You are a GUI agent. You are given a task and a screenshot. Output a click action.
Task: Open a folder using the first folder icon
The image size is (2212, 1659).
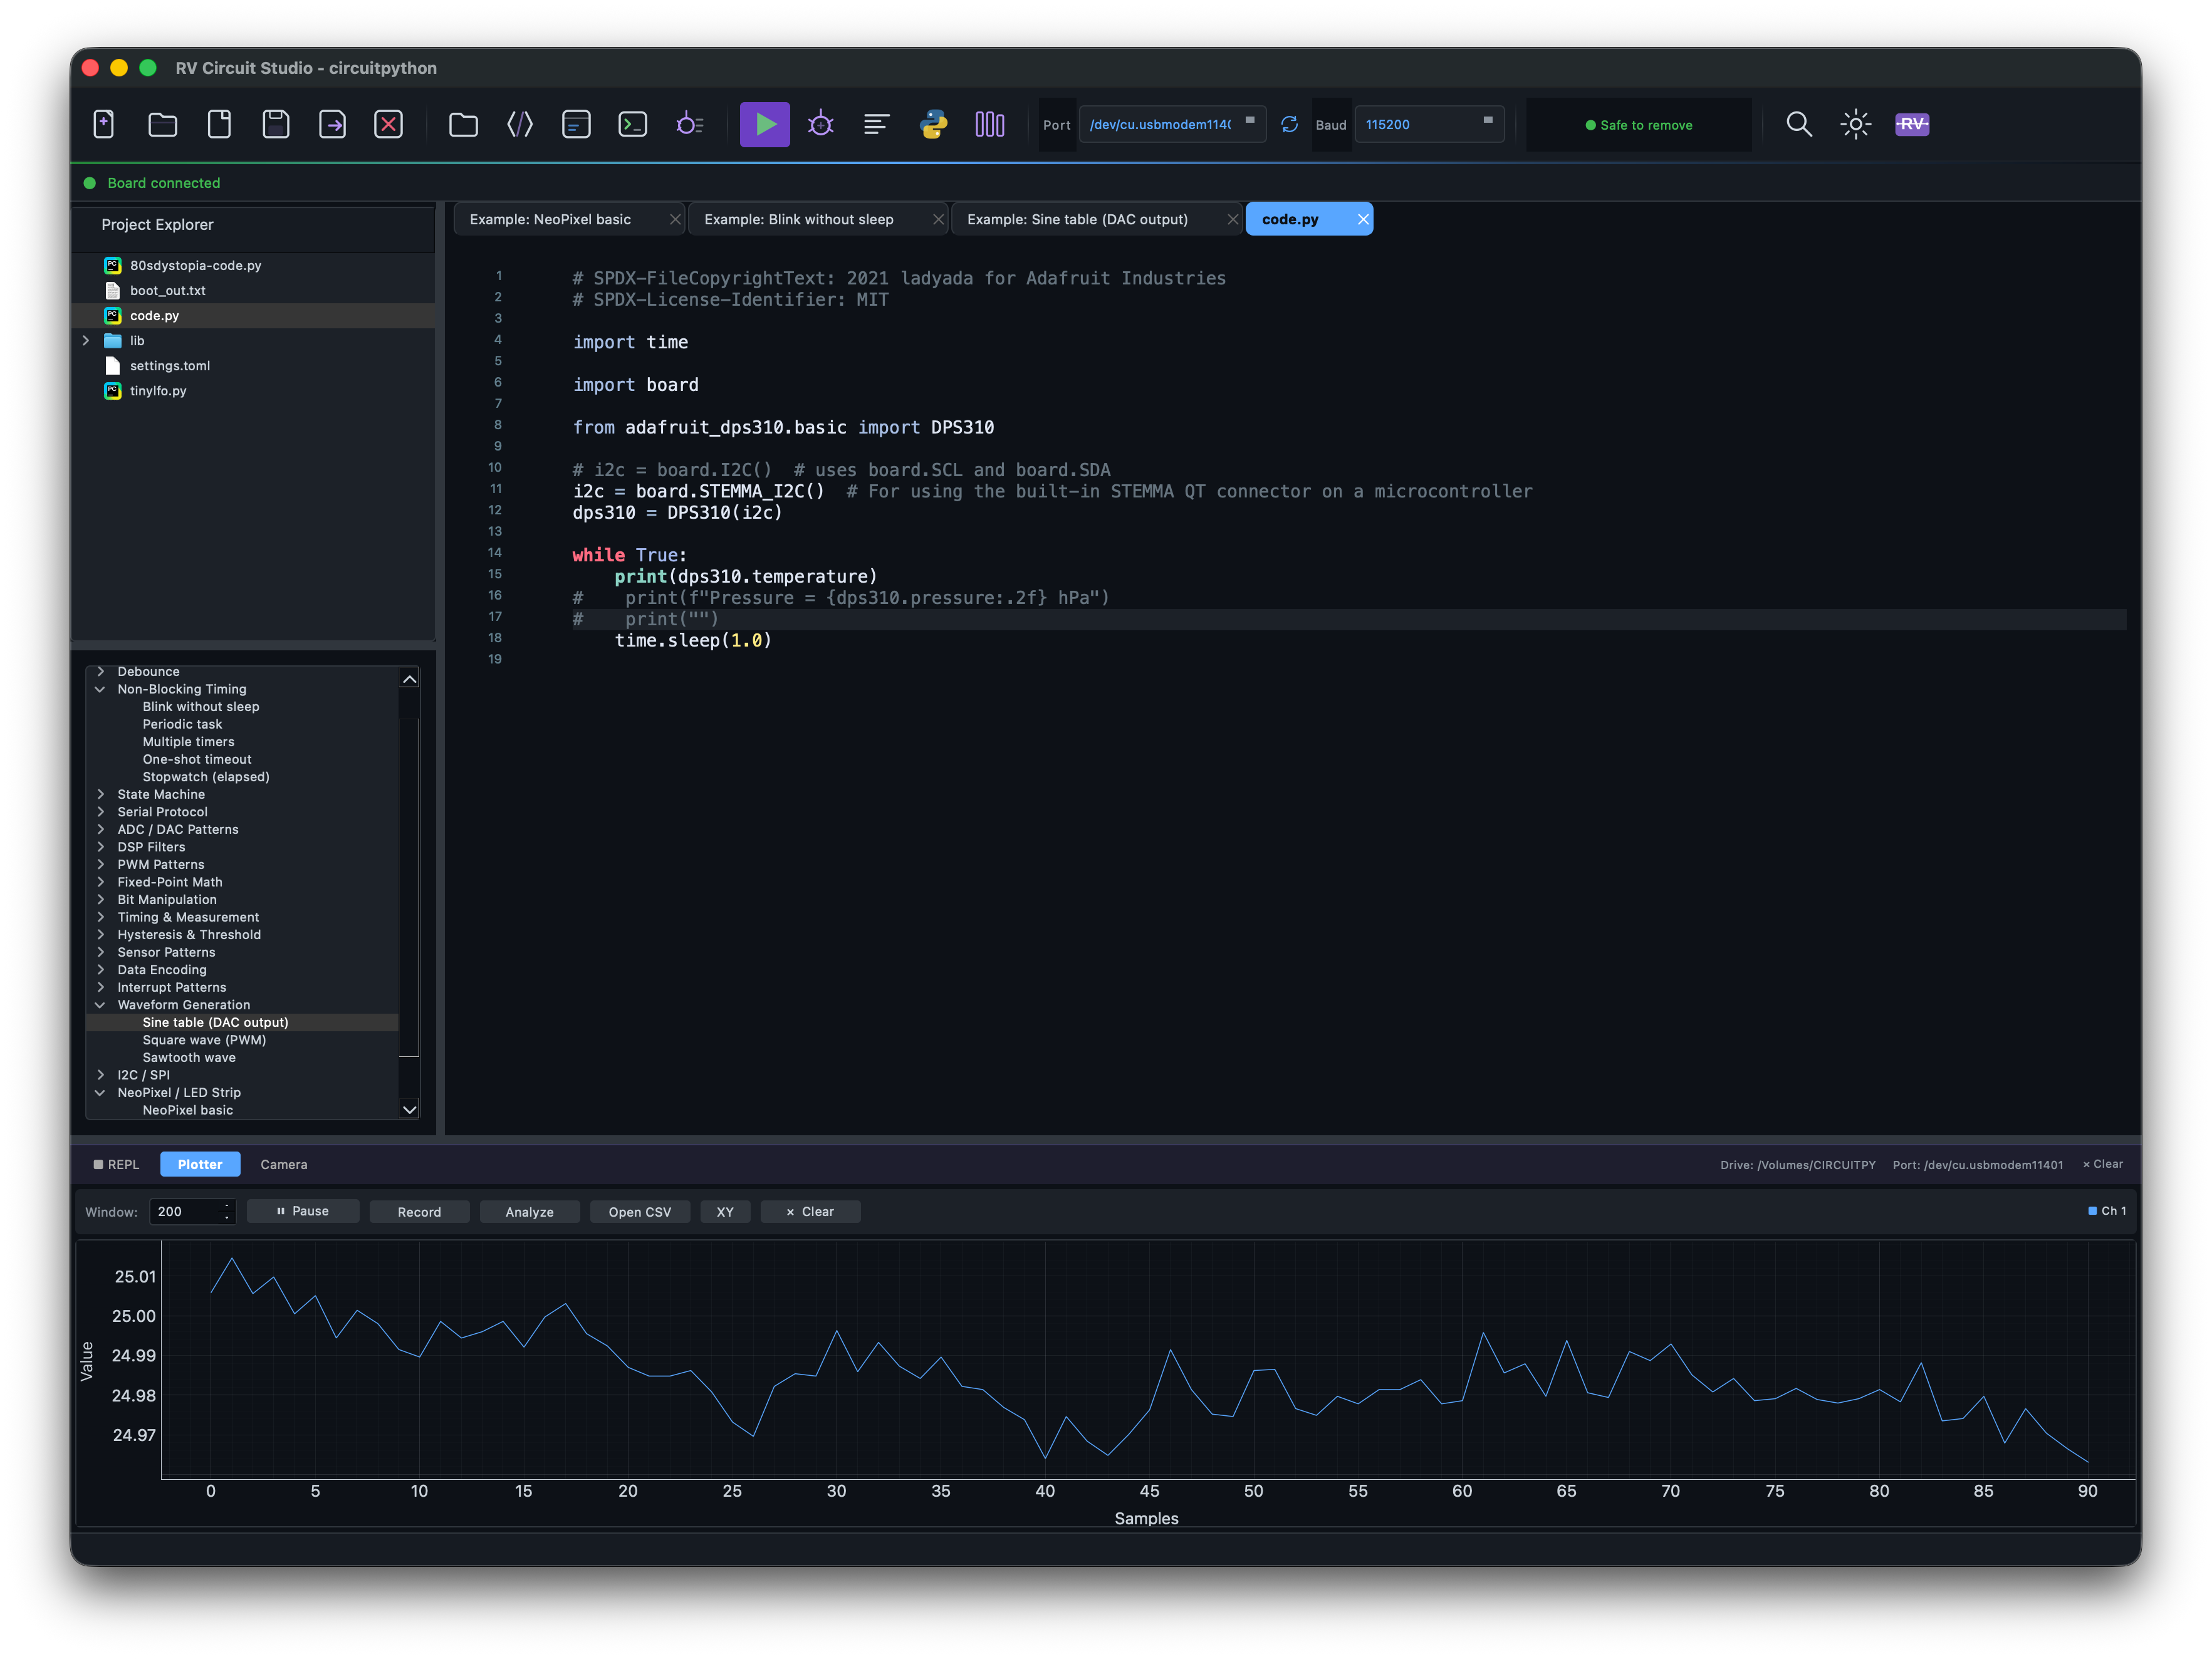click(162, 125)
